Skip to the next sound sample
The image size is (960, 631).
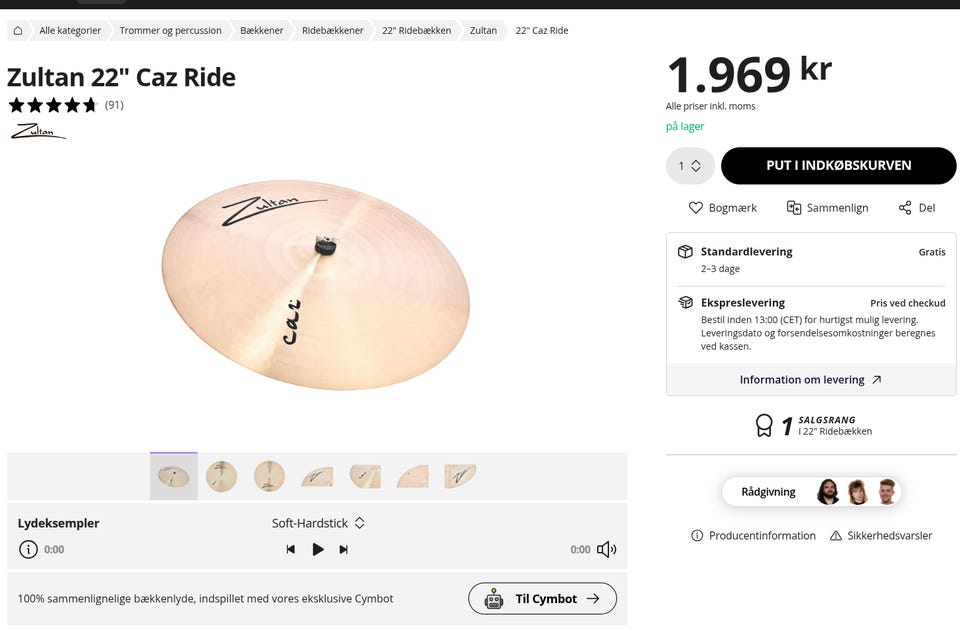pyautogui.click(x=344, y=549)
